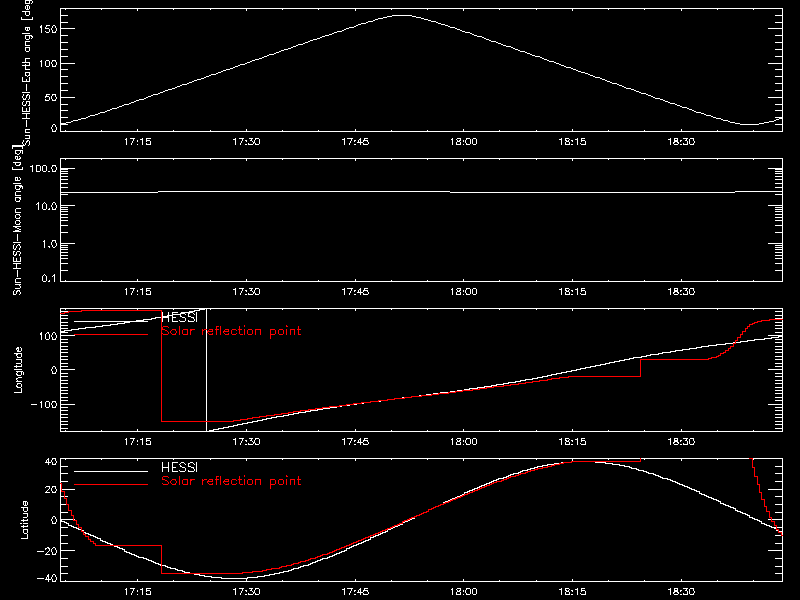Click 17:45 tick under Latitude plot
800x600 pixels.
pos(355,592)
